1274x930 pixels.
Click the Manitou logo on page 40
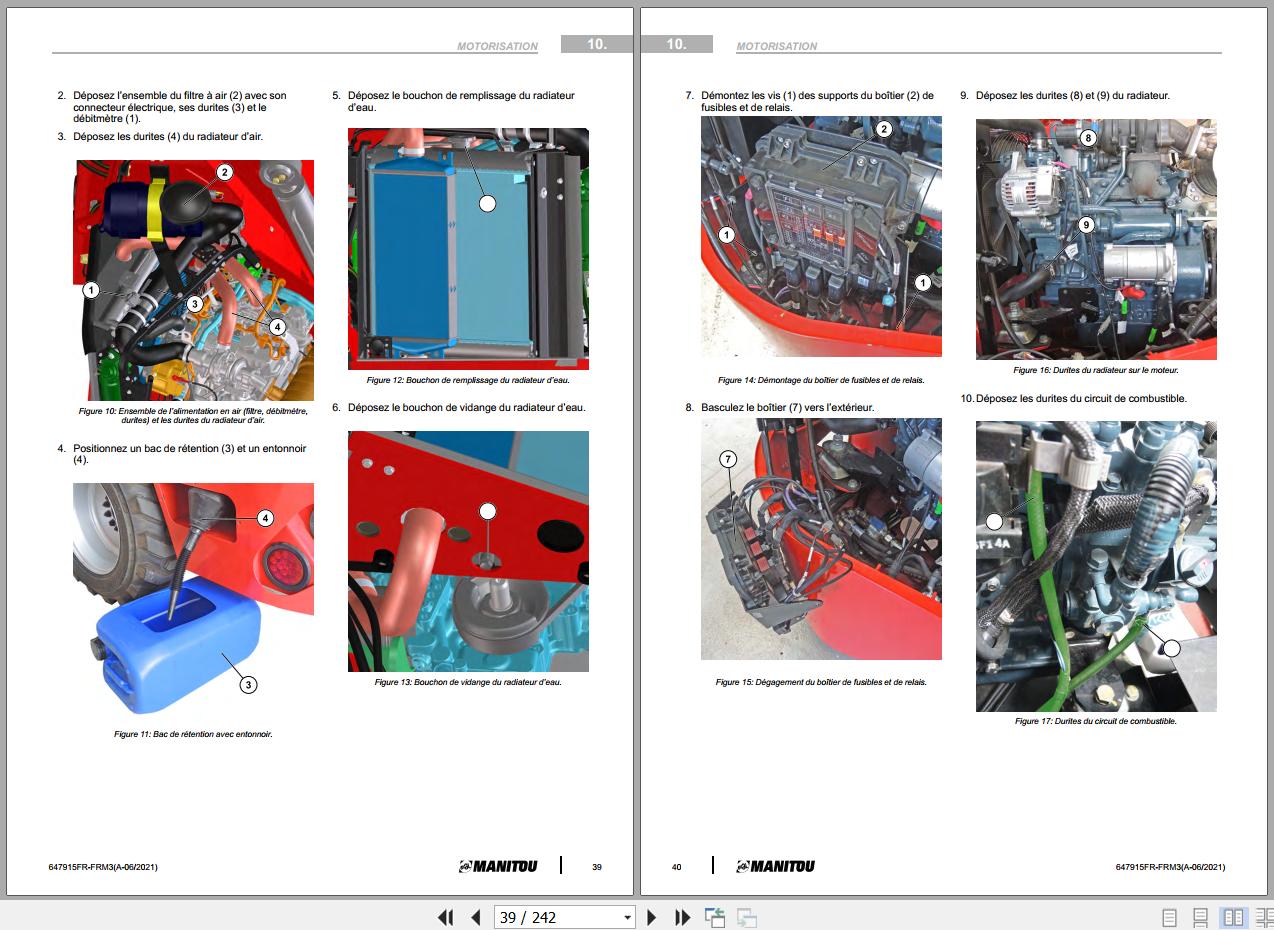click(x=775, y=866)
